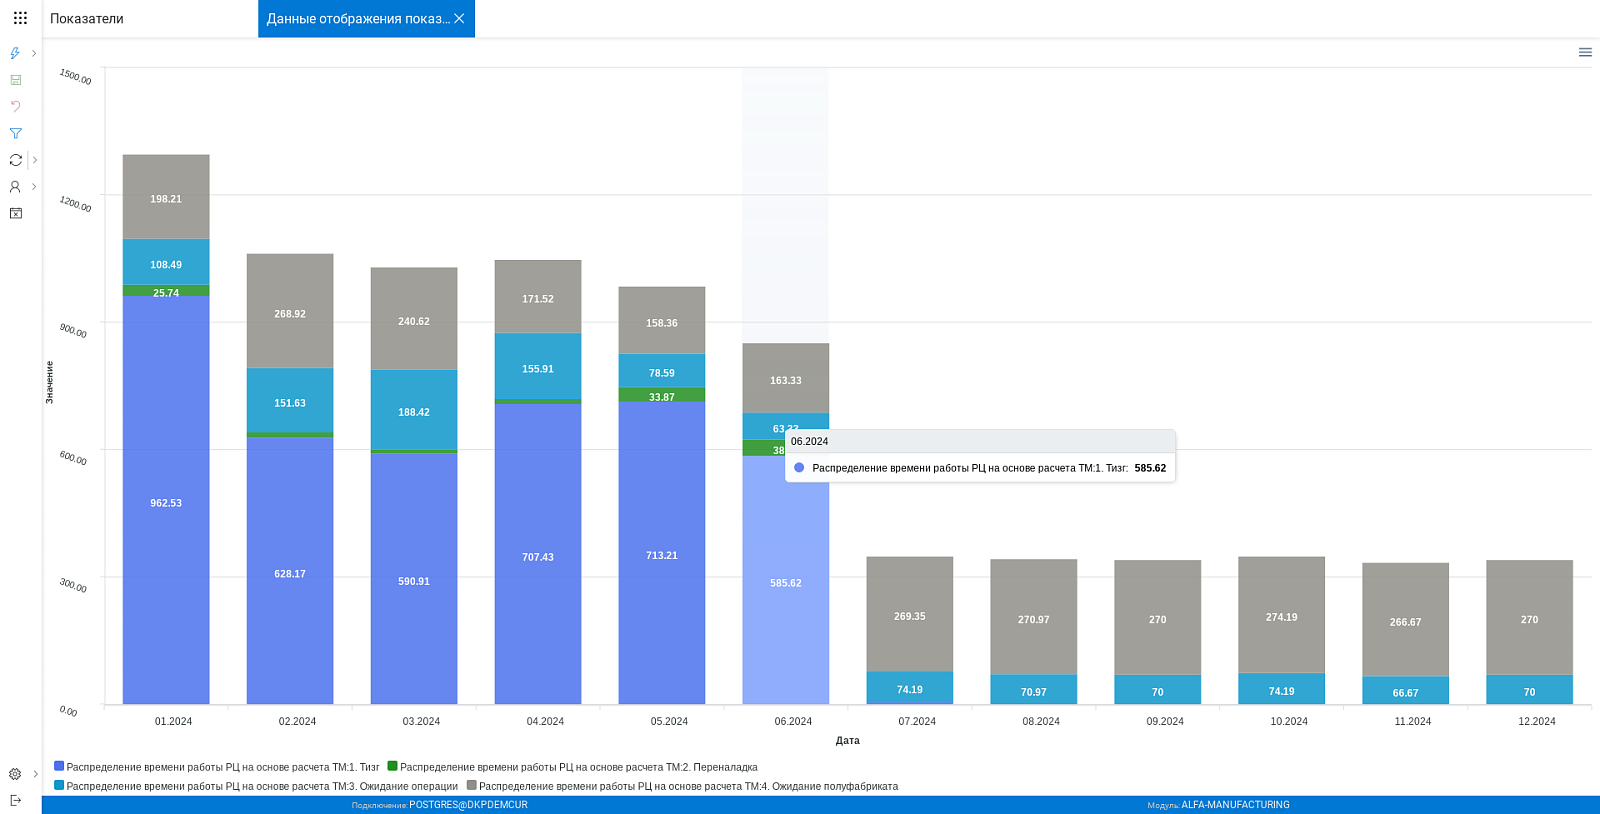Screen dimensions: 1600x814
Task: Click the cyan 188.42 segment for 03.2024
Action: 414,410
